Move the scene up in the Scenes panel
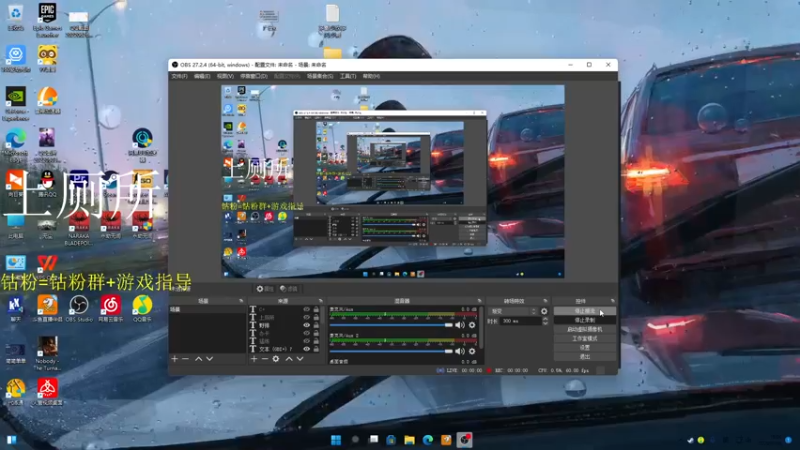Image resolution: width=800 pixels, height=450 pixels. 198,359
